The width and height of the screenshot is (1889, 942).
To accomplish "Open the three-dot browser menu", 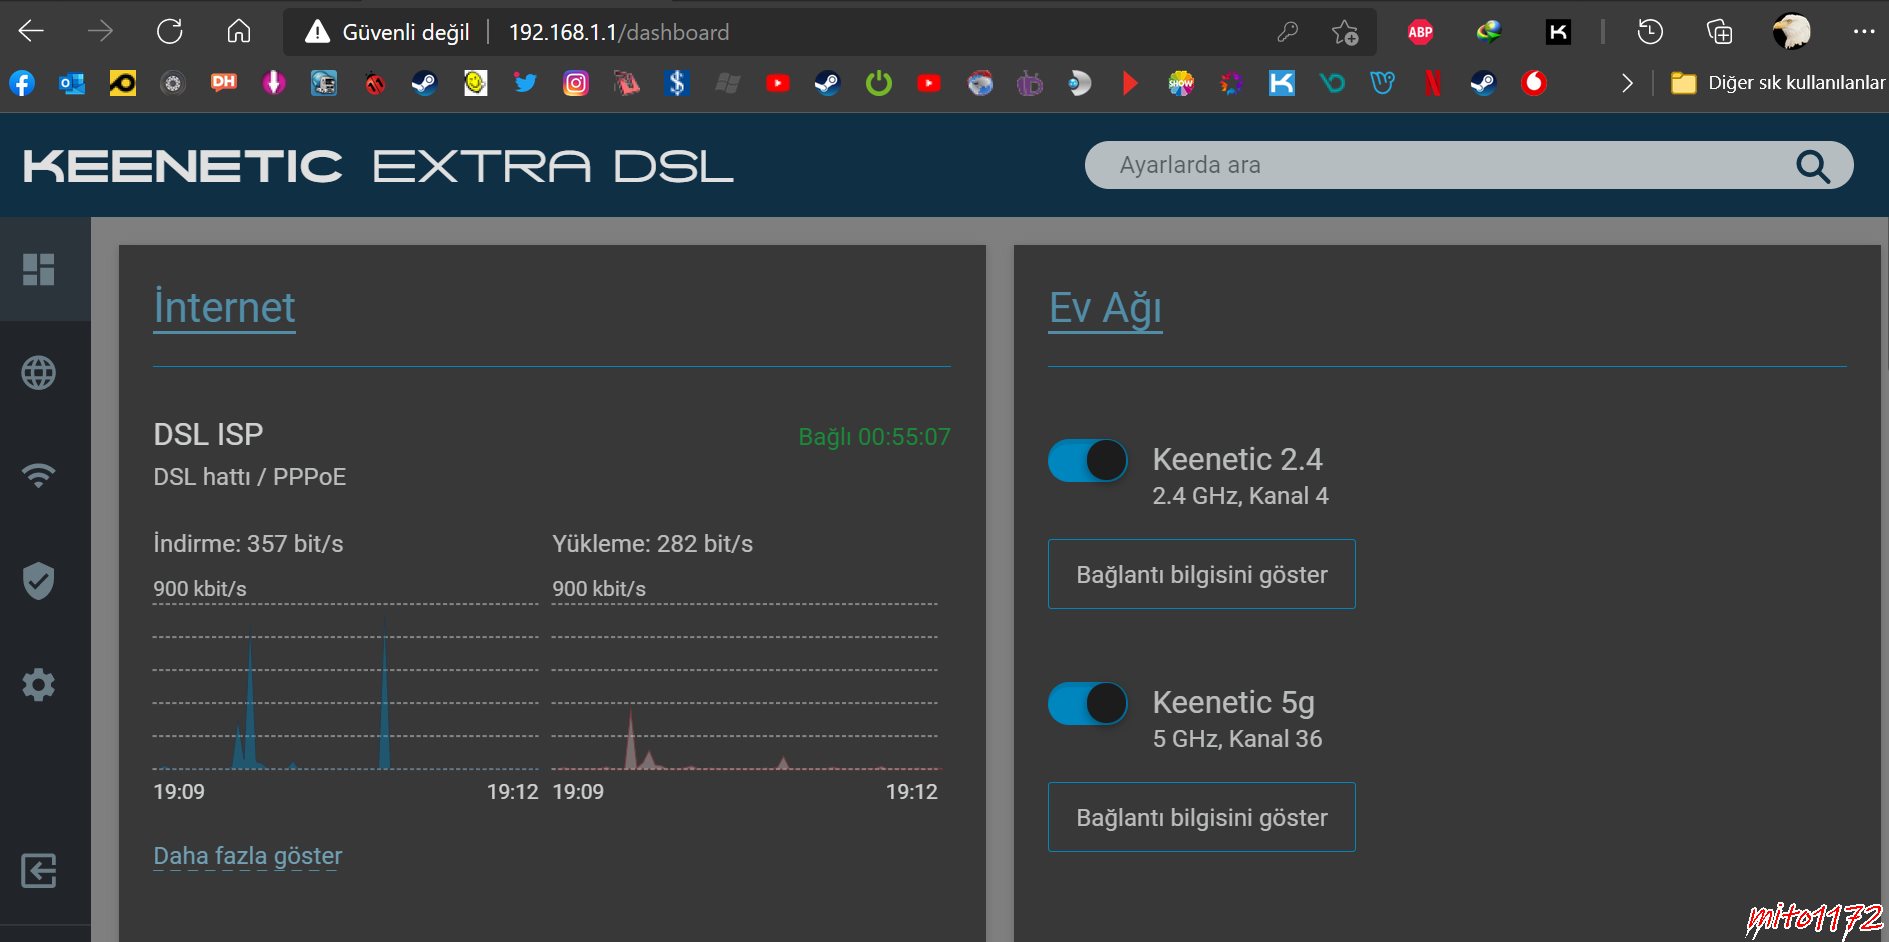I will (x=1863, y=32).
